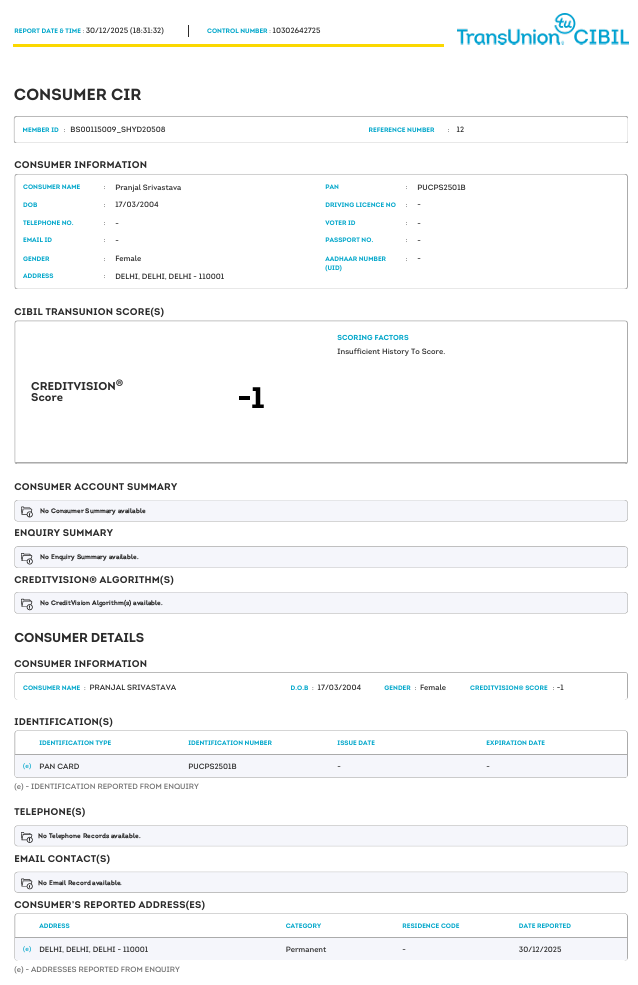Click the control number 10302642725
The width and height of the screenshot is (638, 985).
point(296,31)
